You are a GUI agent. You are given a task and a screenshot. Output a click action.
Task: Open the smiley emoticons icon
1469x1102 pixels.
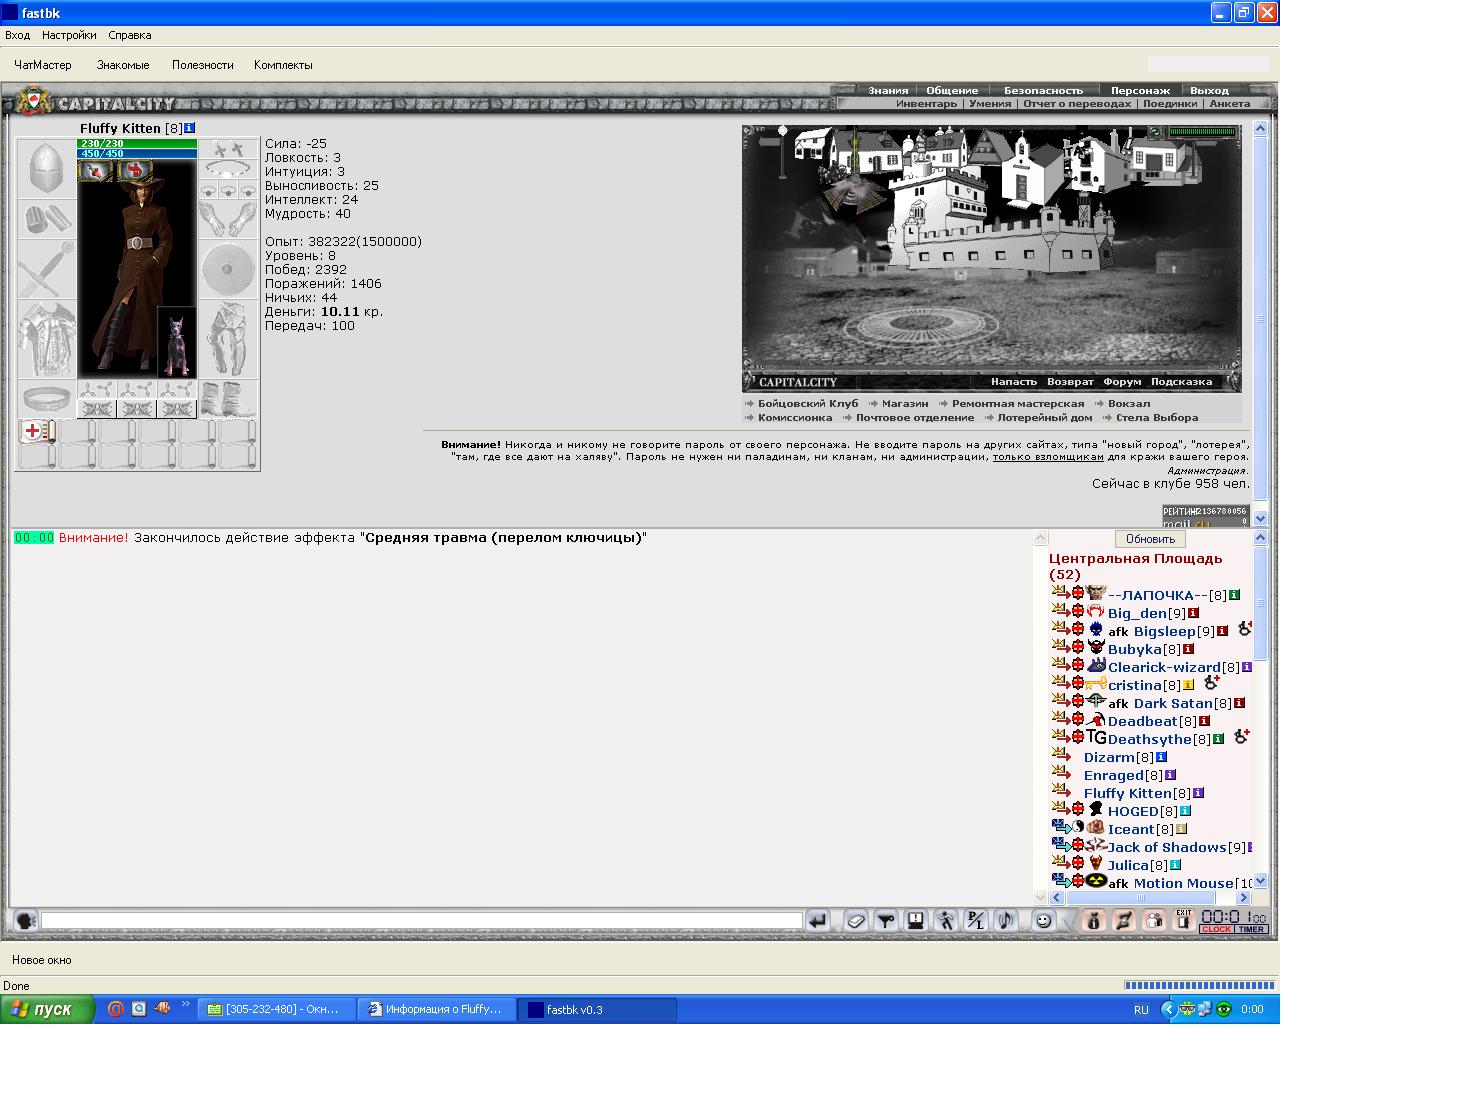point(1043,921)
